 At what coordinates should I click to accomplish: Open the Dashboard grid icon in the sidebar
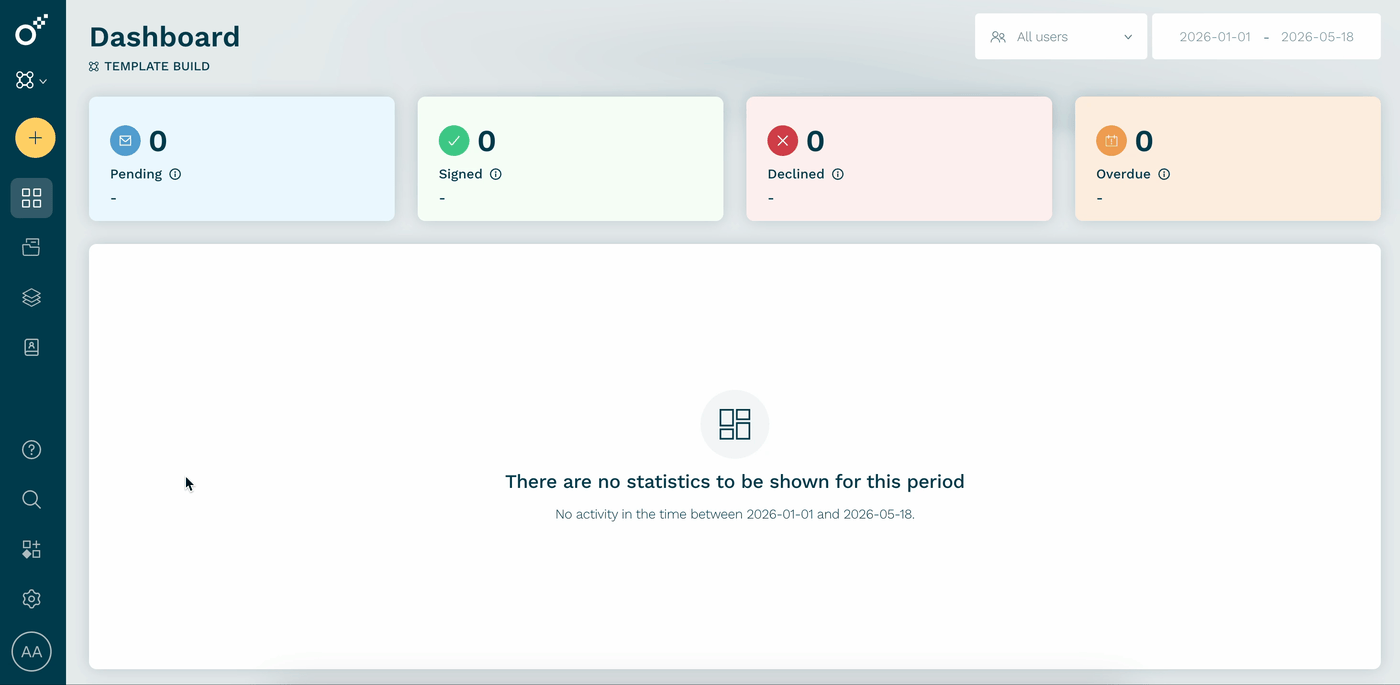pyautogui.click(x=32, y=198)
